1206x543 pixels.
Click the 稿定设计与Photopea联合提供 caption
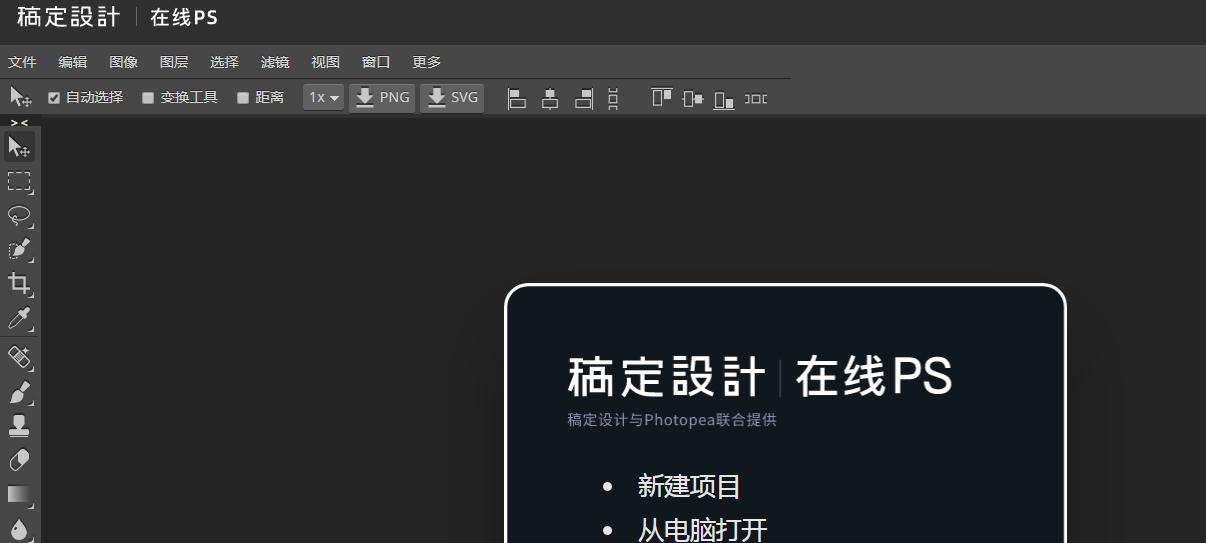pos(672,420)
